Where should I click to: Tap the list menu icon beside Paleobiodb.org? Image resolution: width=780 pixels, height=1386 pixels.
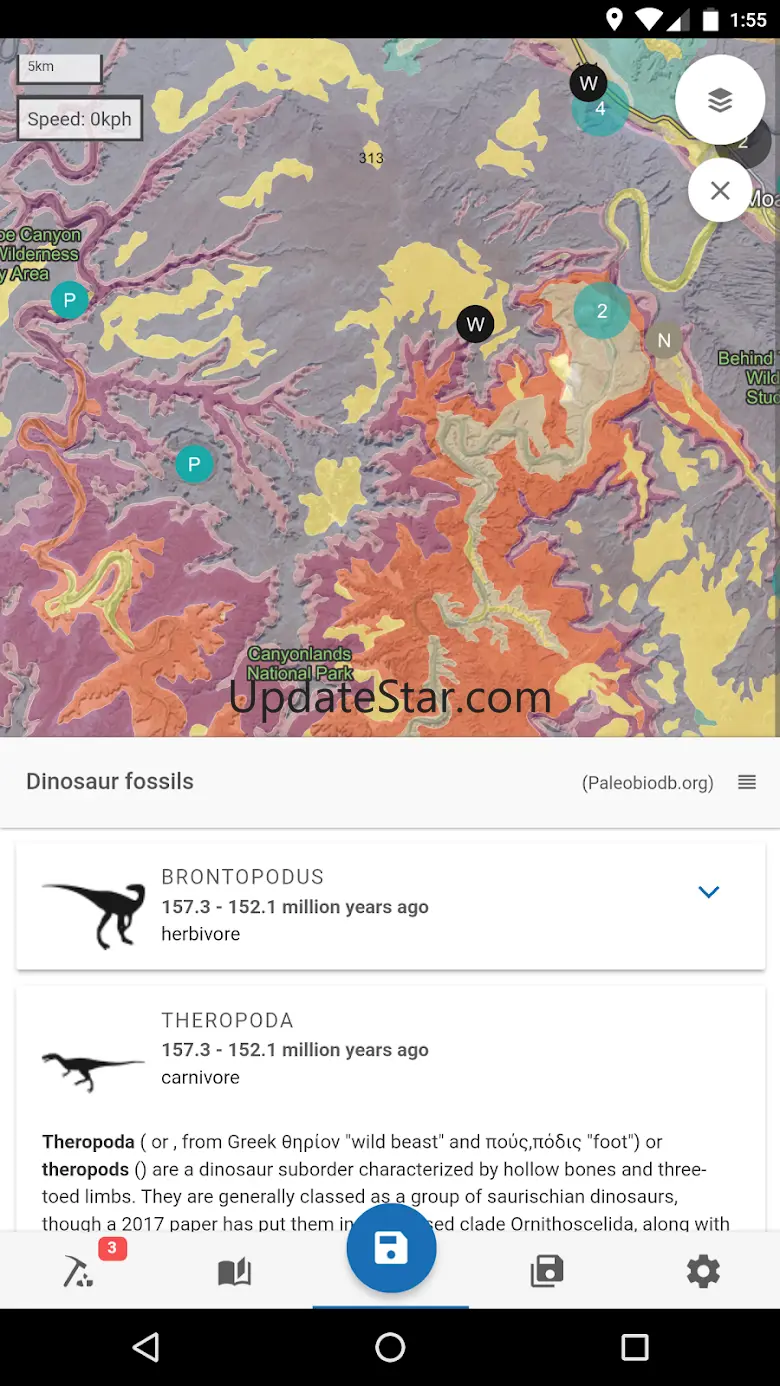pos(747,782)
